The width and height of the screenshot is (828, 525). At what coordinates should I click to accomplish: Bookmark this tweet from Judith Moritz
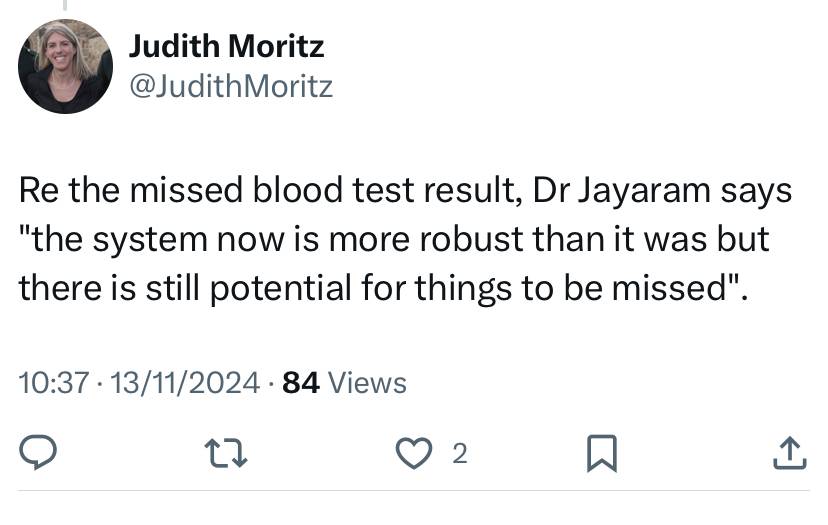(x=602, y=453)
